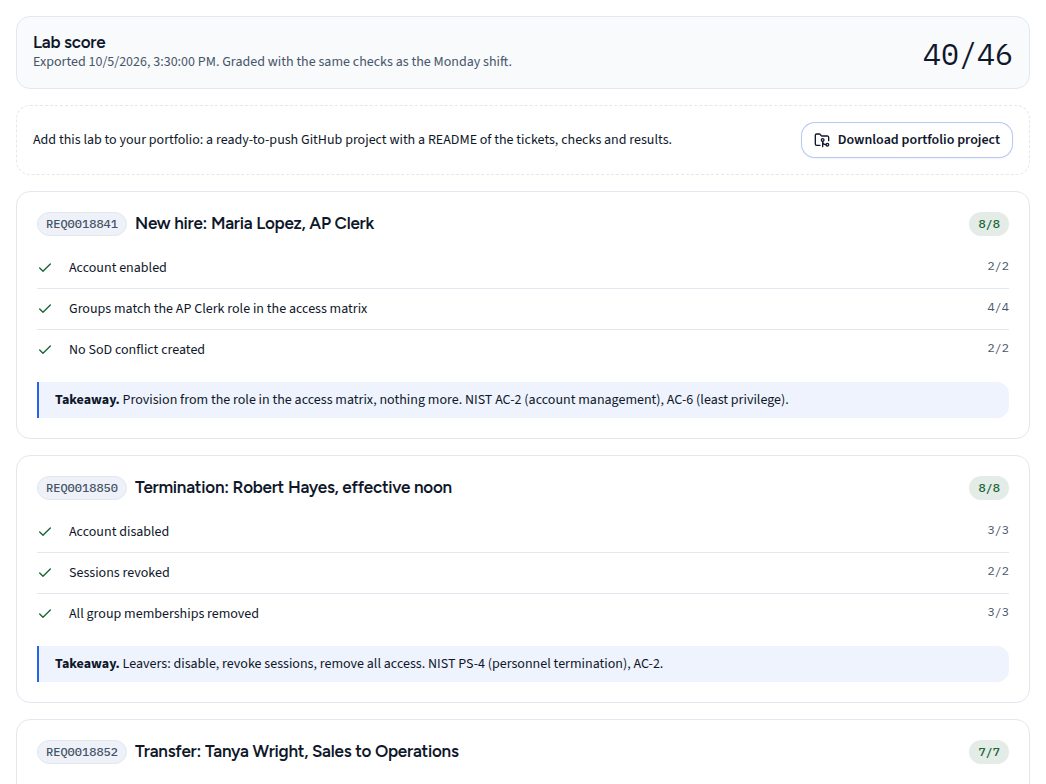Click the checkmark beside Account enabled

click(45, 268)
